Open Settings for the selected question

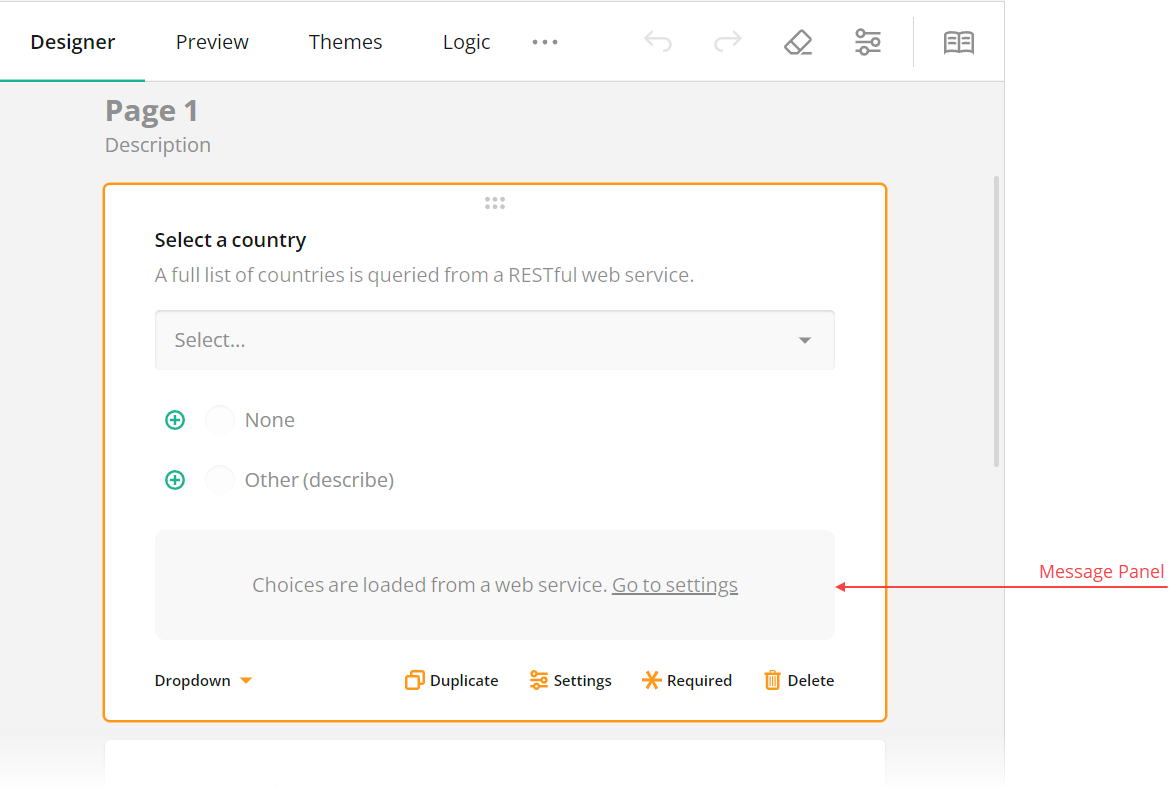click(570, 680)
